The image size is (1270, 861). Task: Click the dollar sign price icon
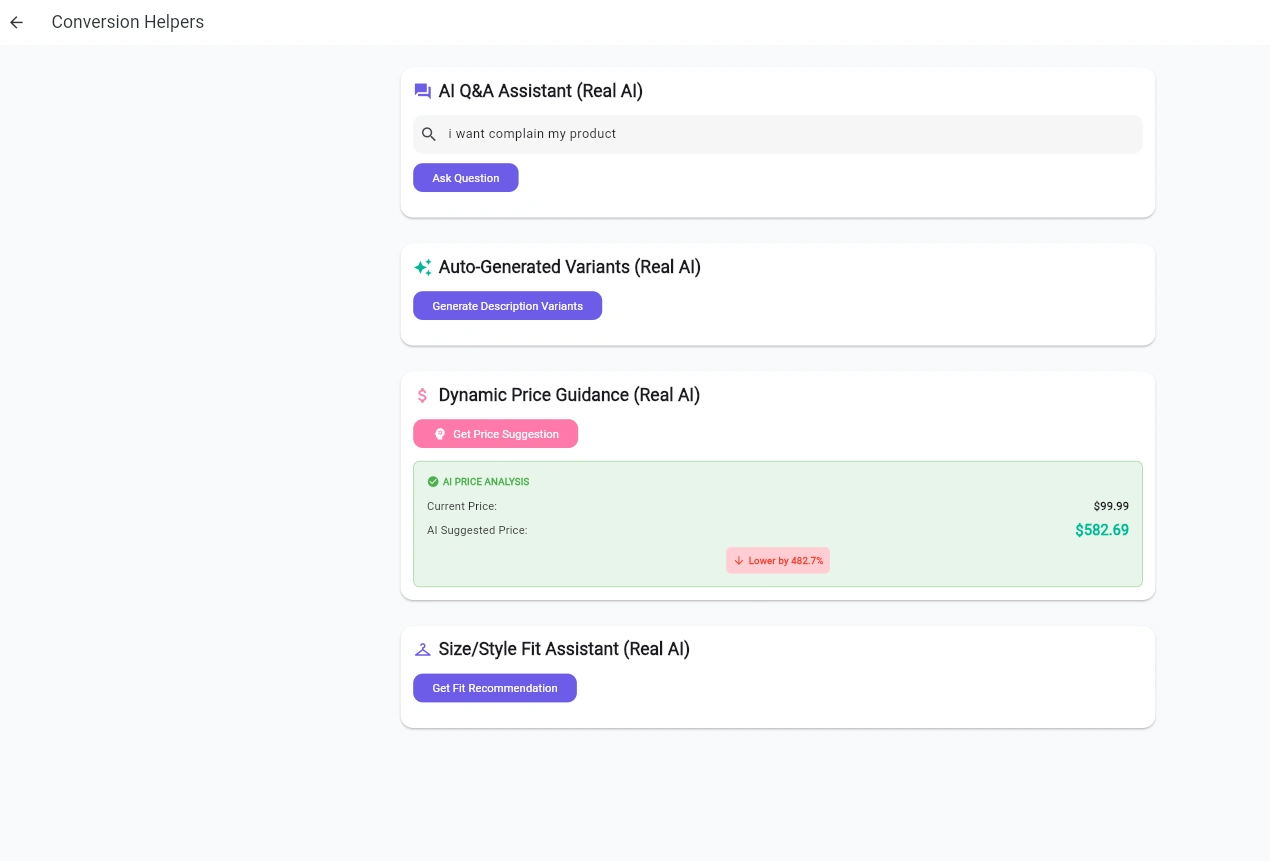423,395
